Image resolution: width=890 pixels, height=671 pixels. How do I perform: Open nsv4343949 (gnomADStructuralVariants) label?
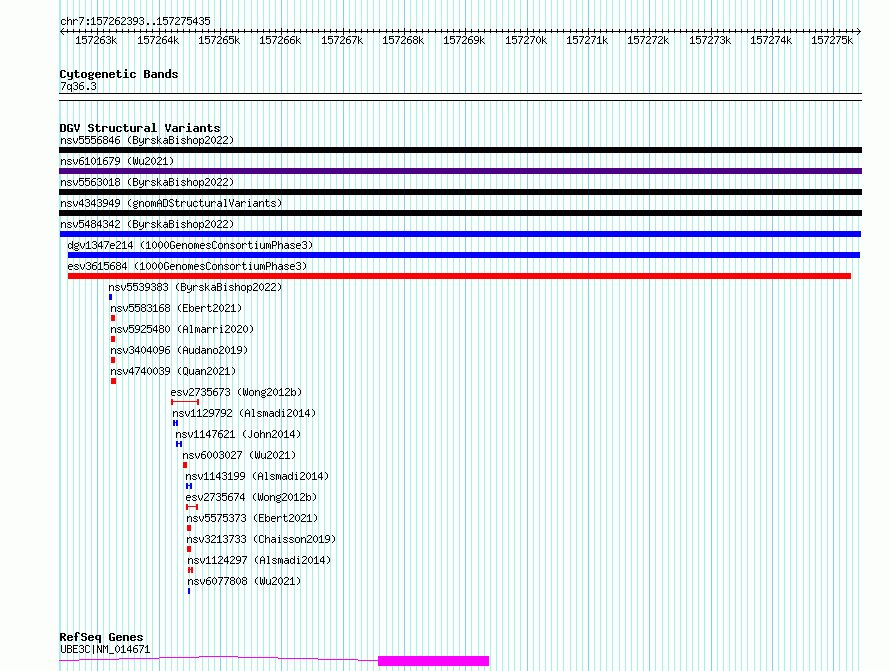(171, 203)
